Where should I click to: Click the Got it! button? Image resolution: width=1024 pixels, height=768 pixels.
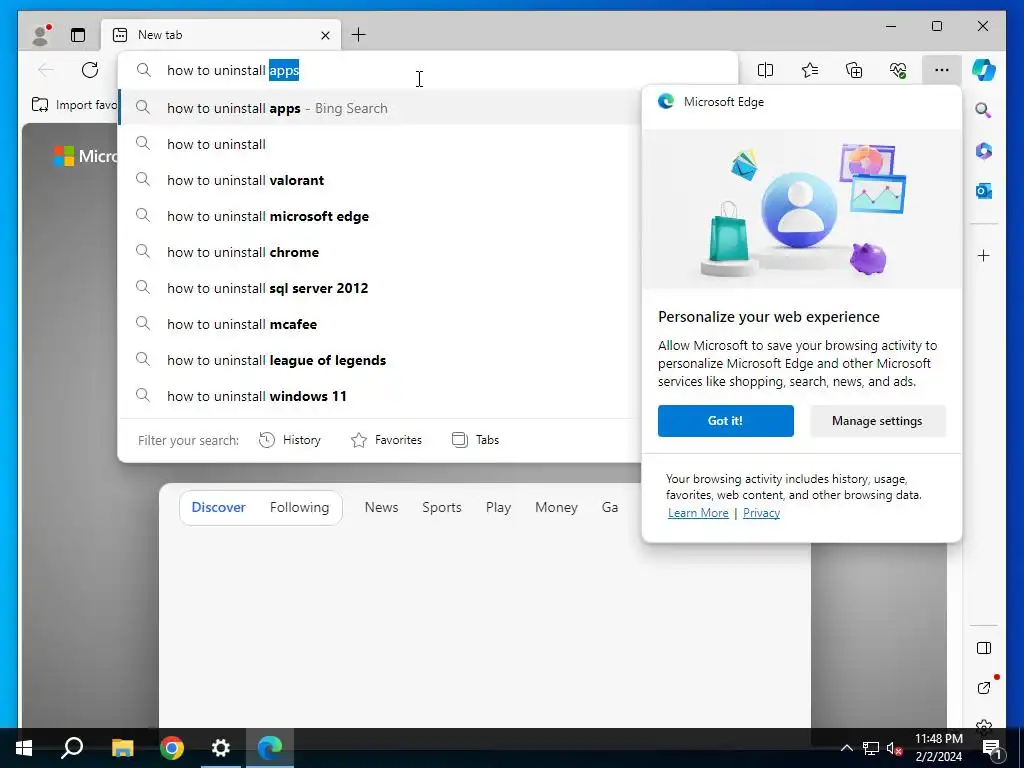[726, 421]
